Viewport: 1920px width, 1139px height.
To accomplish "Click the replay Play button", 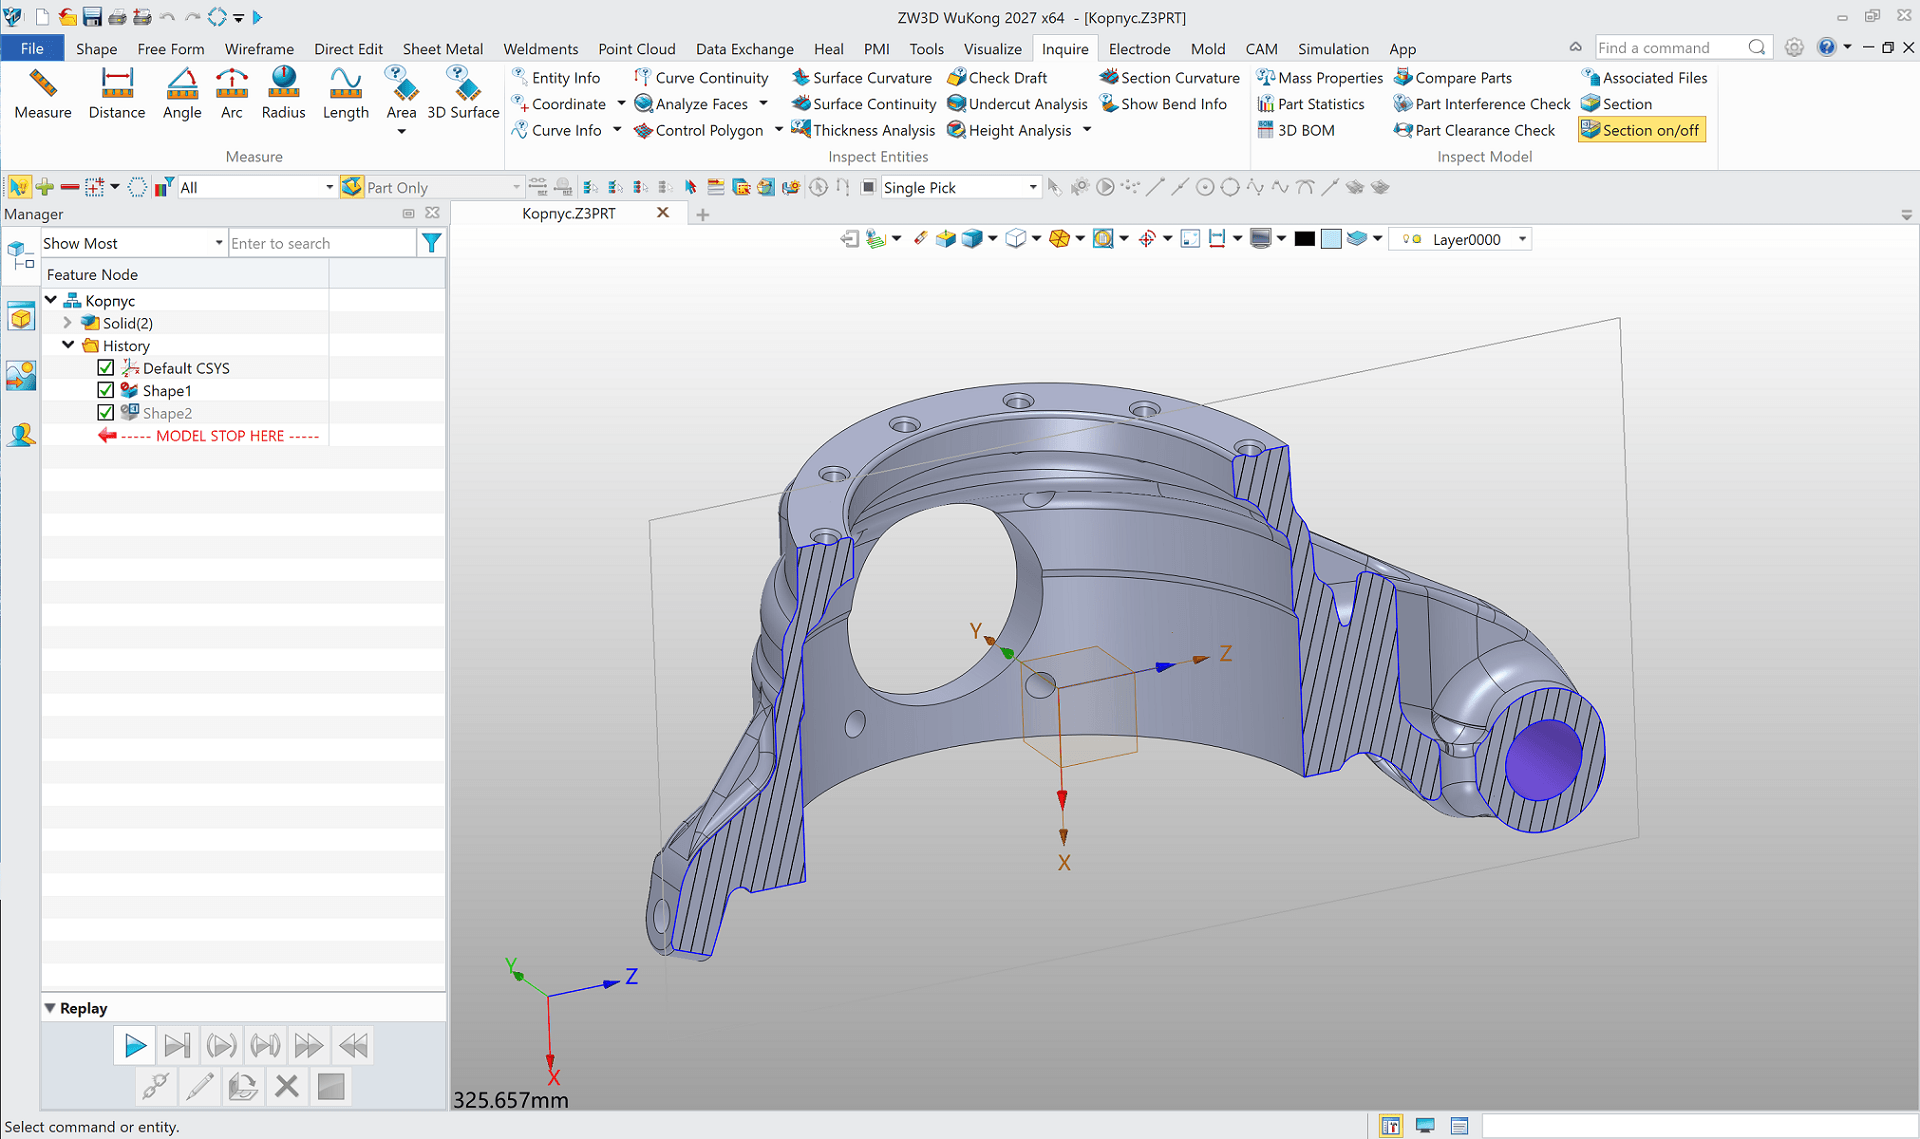I will [x=134, y=1046].
